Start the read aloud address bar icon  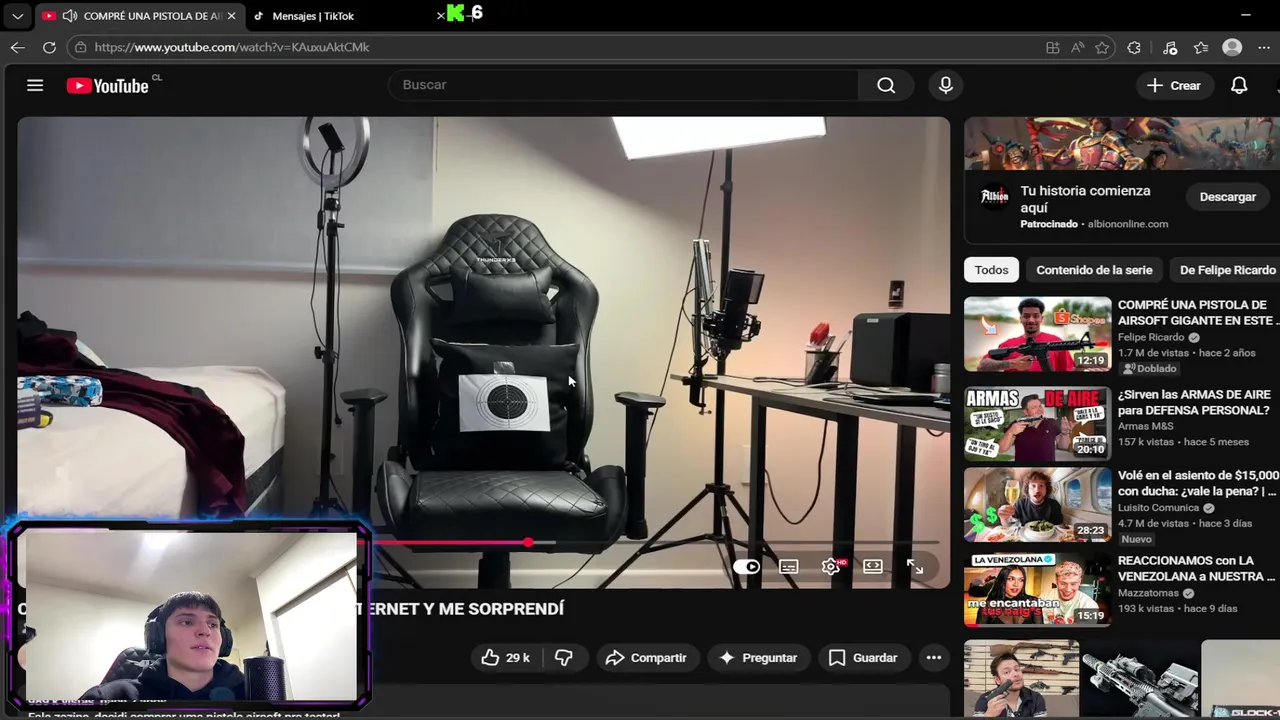(x=1077, y=47)
